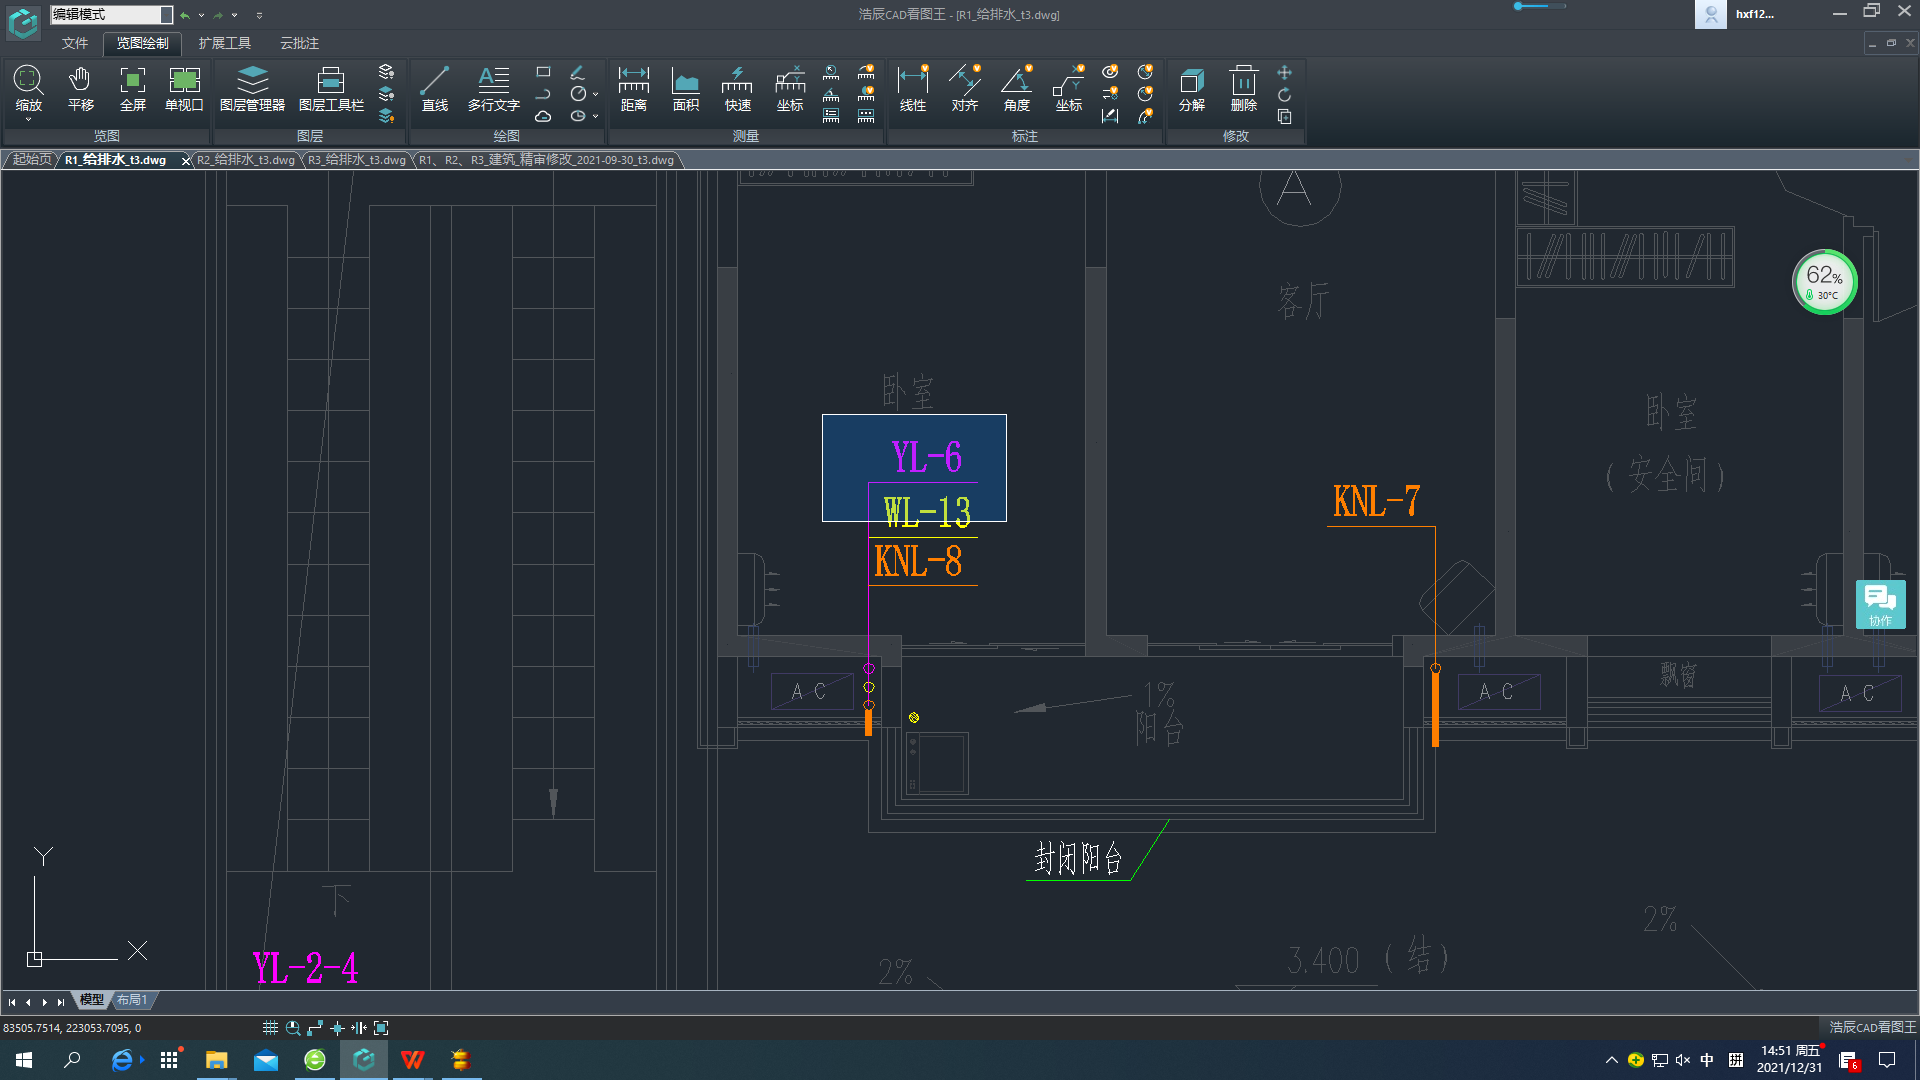Viewport: 1920px width, 1080px height.
Task: Expand the redo history dropdown arrow
Action: tap(235, 15)
